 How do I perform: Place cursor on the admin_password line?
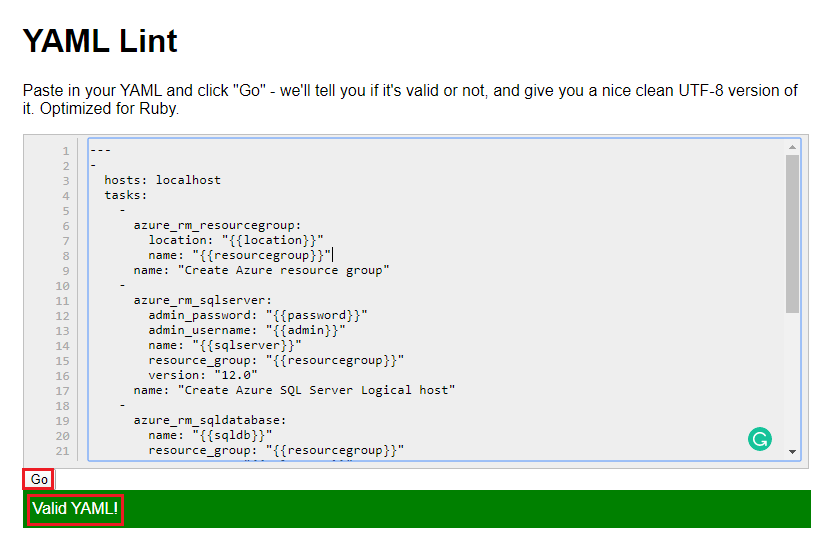(257, 315)
